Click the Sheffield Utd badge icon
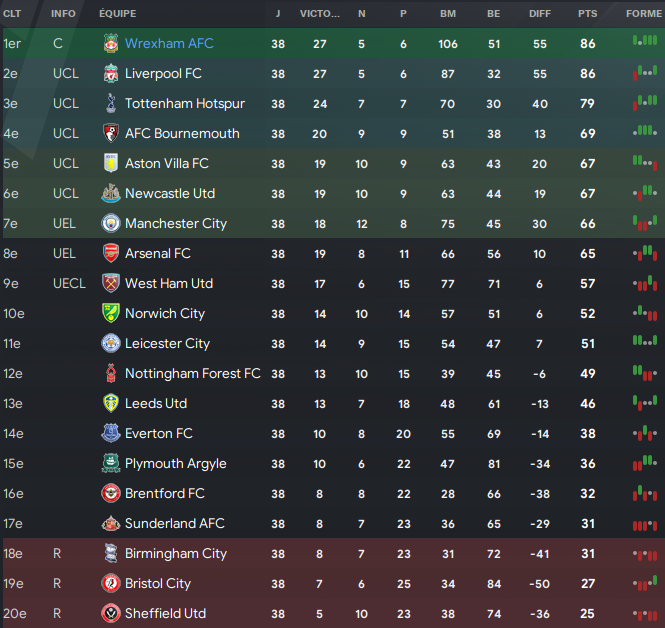The width and height of the screenshot is (665, 628). pyautogui.click(x=111, y=614)
